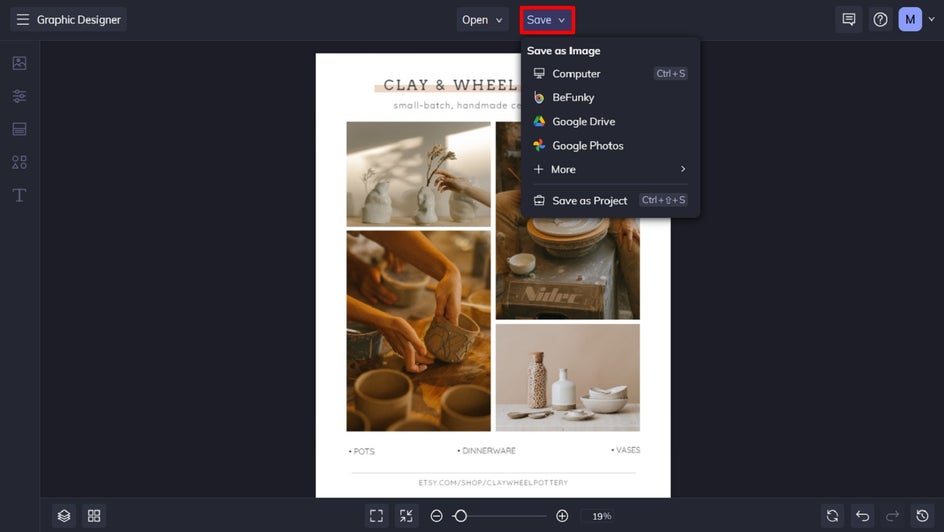
Task: Open the hamburger menu next to Graphic Designer
Action: [22, 20]
